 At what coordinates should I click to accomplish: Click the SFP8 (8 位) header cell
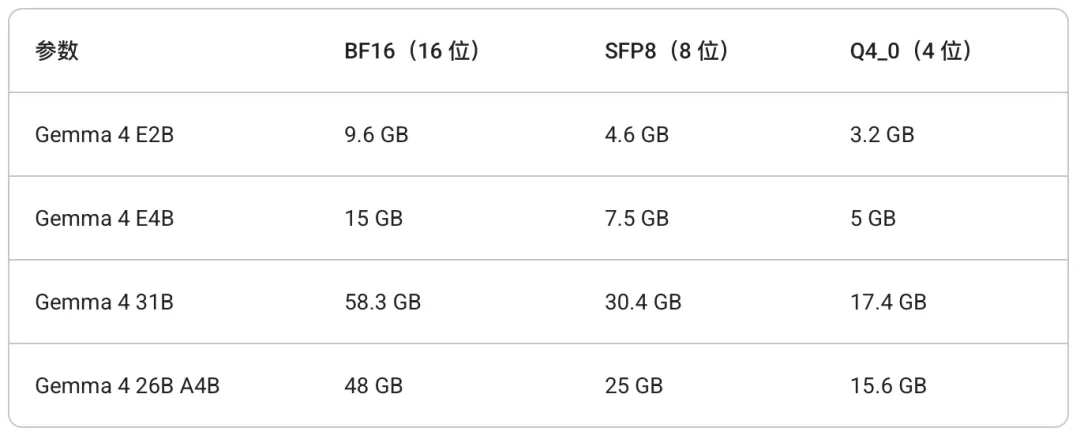[665, 52]
